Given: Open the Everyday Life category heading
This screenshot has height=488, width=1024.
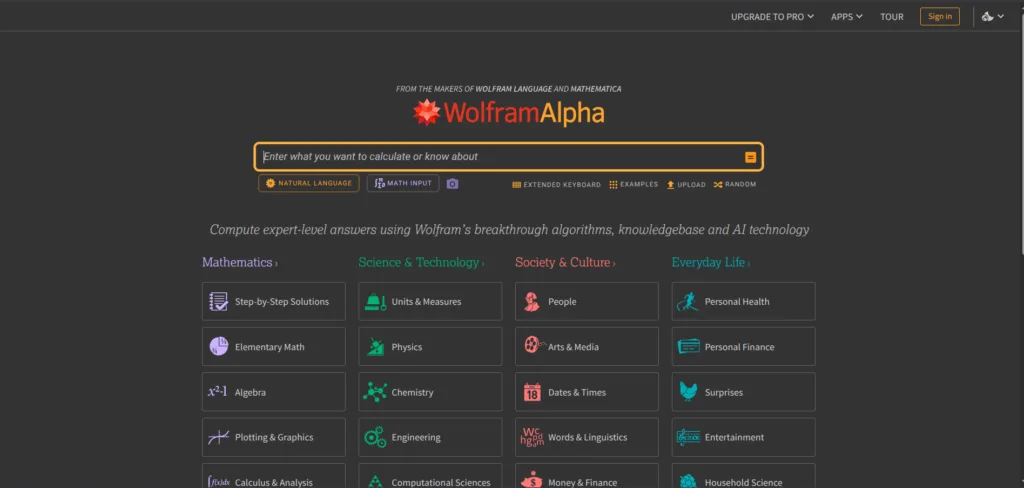Looking at the screenshot, I should [711, 263].
